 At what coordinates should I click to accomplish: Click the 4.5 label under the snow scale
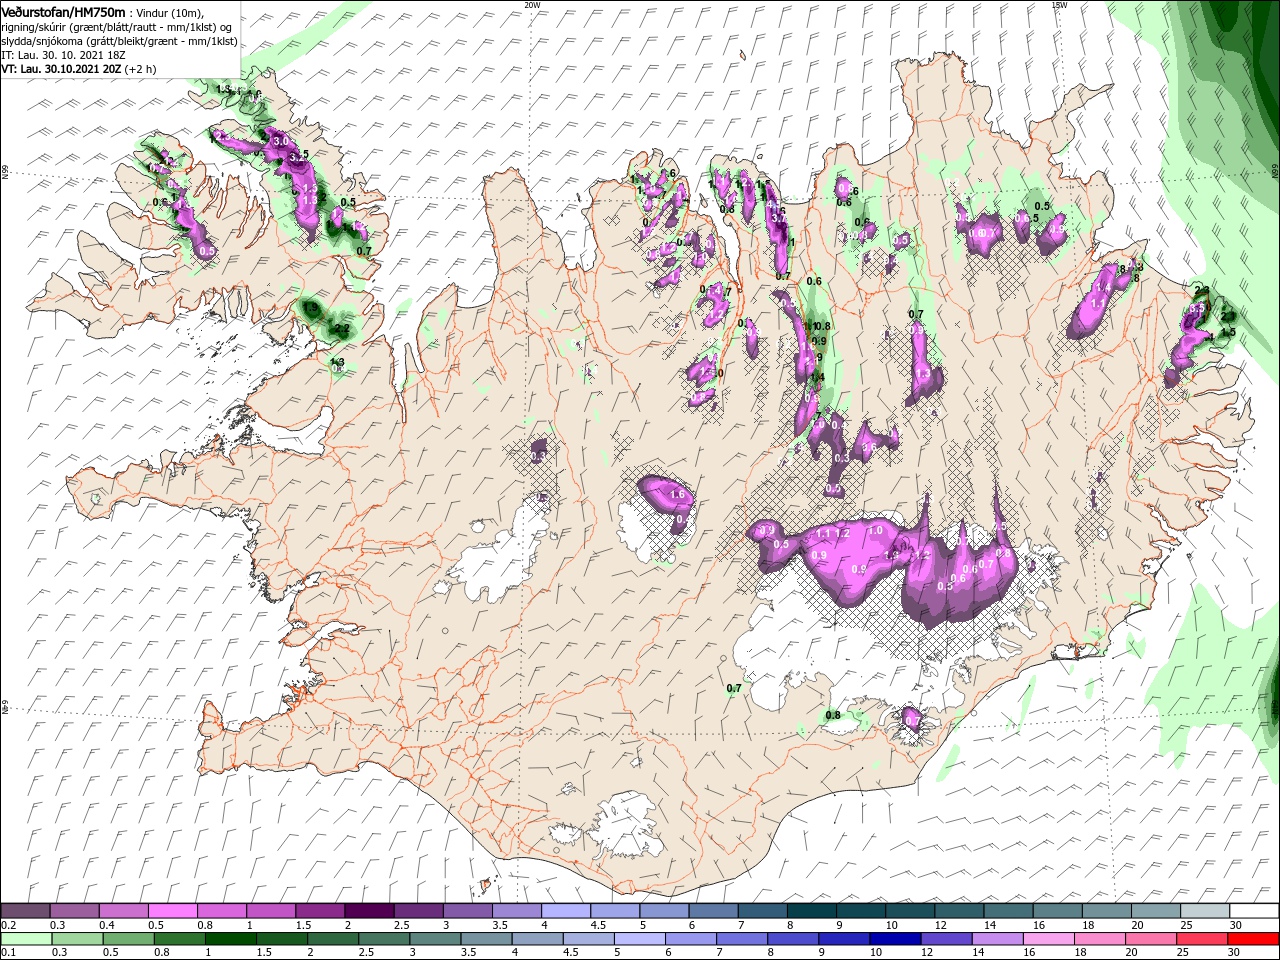[598, 925]
